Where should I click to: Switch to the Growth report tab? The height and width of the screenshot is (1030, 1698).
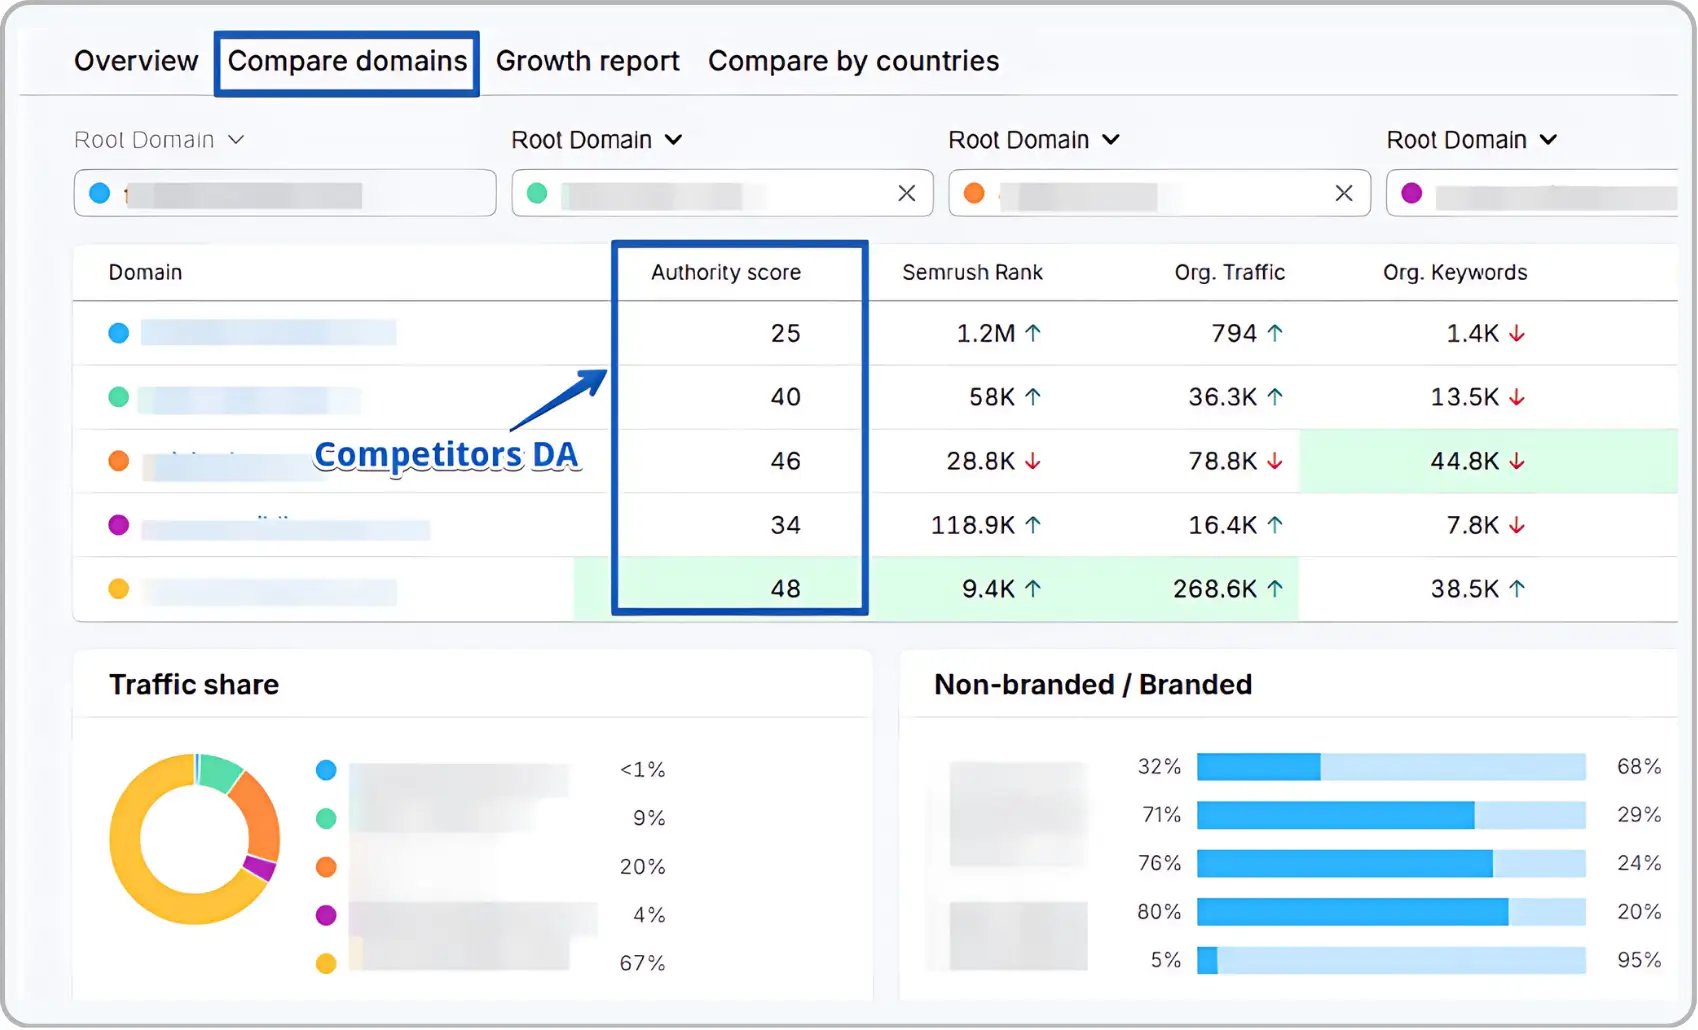point(588,61)
